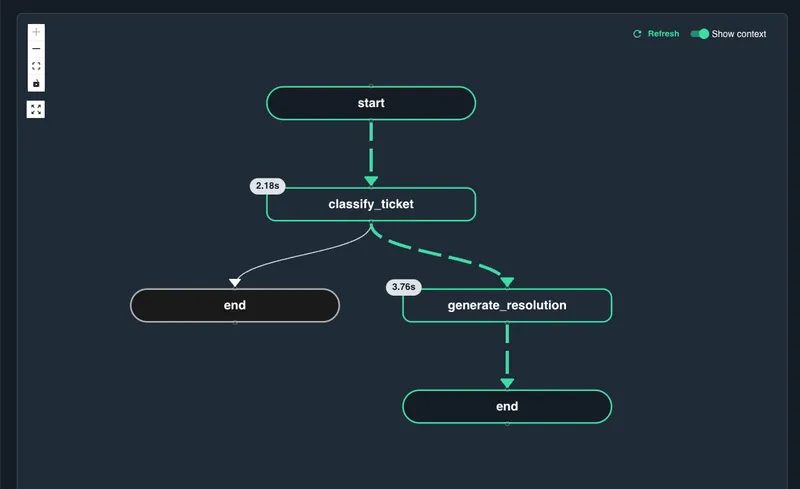Click the green arrowhead entering bottom end node
The height and width of the screenshot is (489, 800).
[507, 383]
